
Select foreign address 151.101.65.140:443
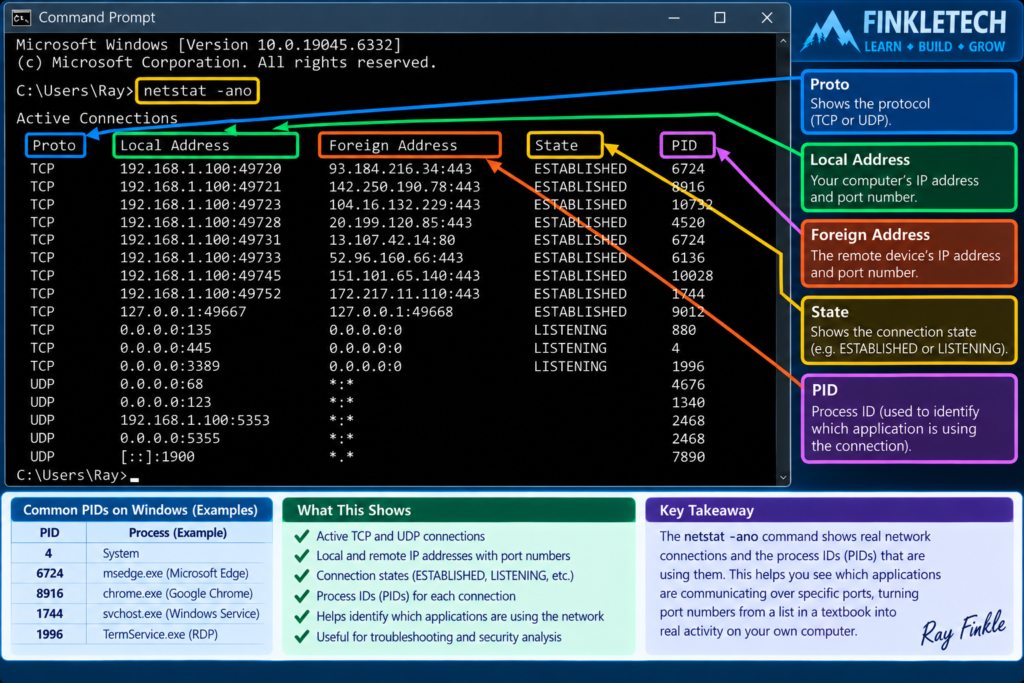404,276
